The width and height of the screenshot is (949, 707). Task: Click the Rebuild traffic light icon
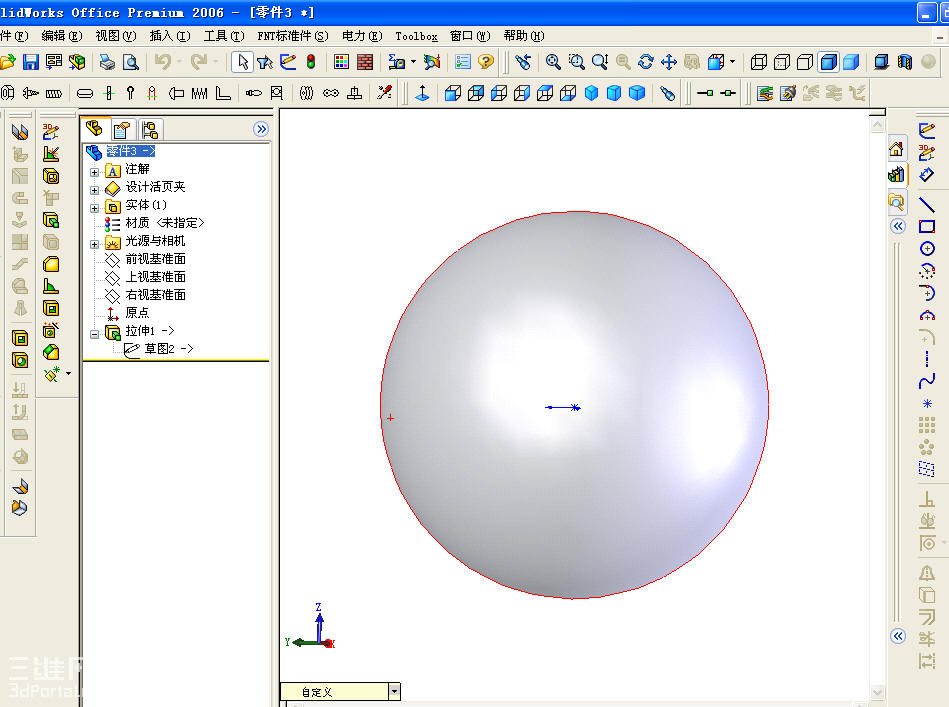point(310,62)
